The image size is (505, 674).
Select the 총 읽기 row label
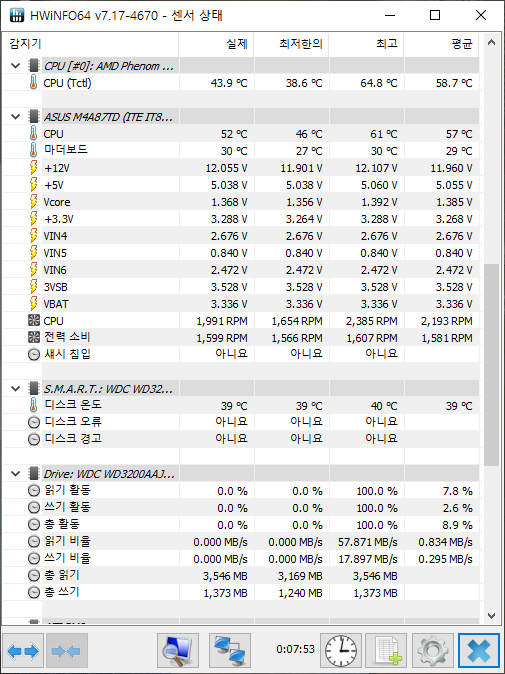pyautogui.click(x=61, y=575)
